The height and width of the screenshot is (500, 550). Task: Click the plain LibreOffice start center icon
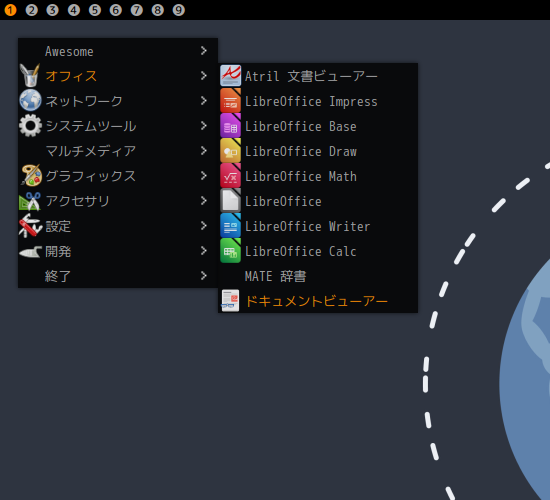tap(230, 201)
